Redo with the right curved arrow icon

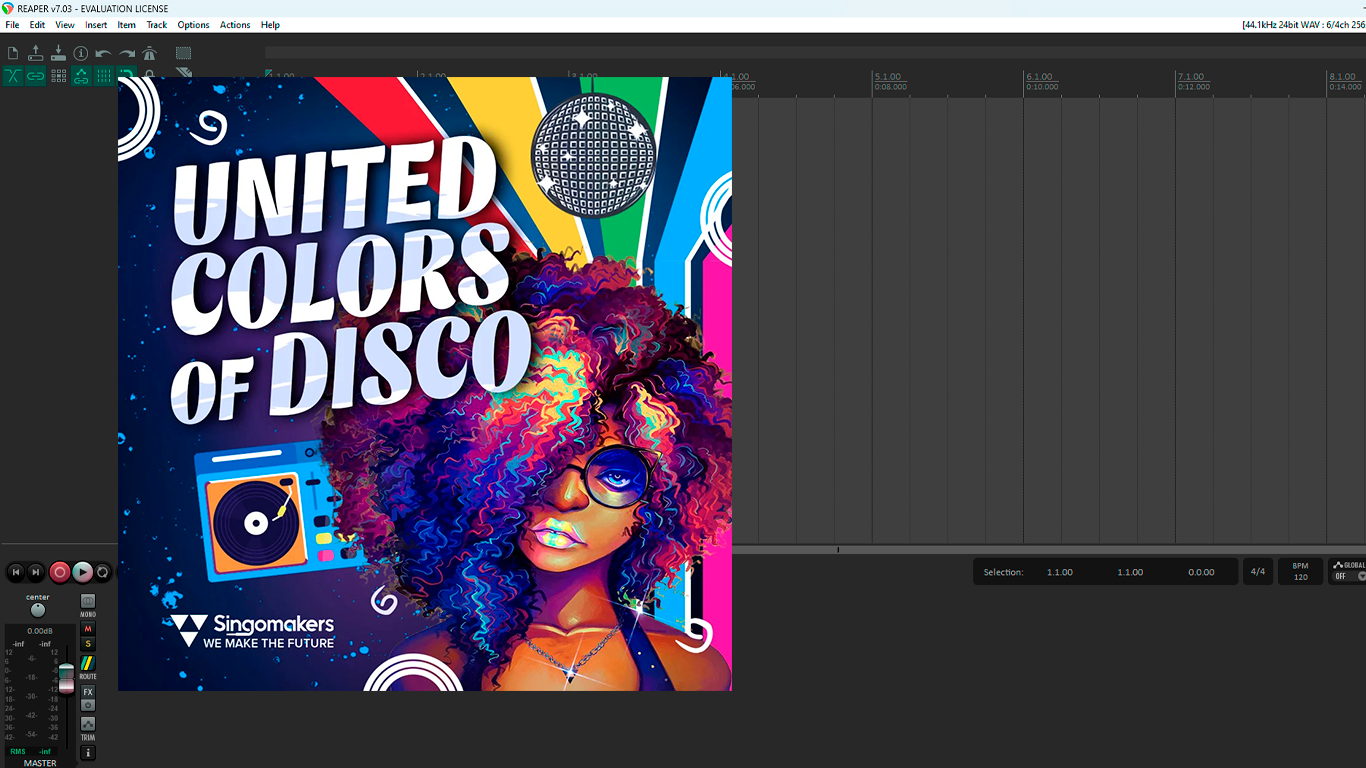(127, 53)
